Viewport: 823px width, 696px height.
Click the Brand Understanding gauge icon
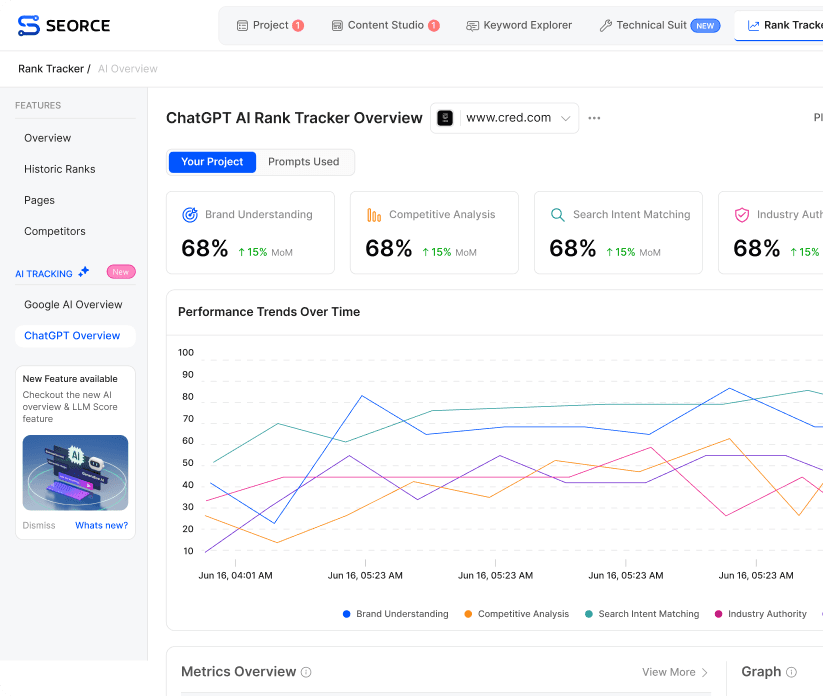(x=190, y=214)
